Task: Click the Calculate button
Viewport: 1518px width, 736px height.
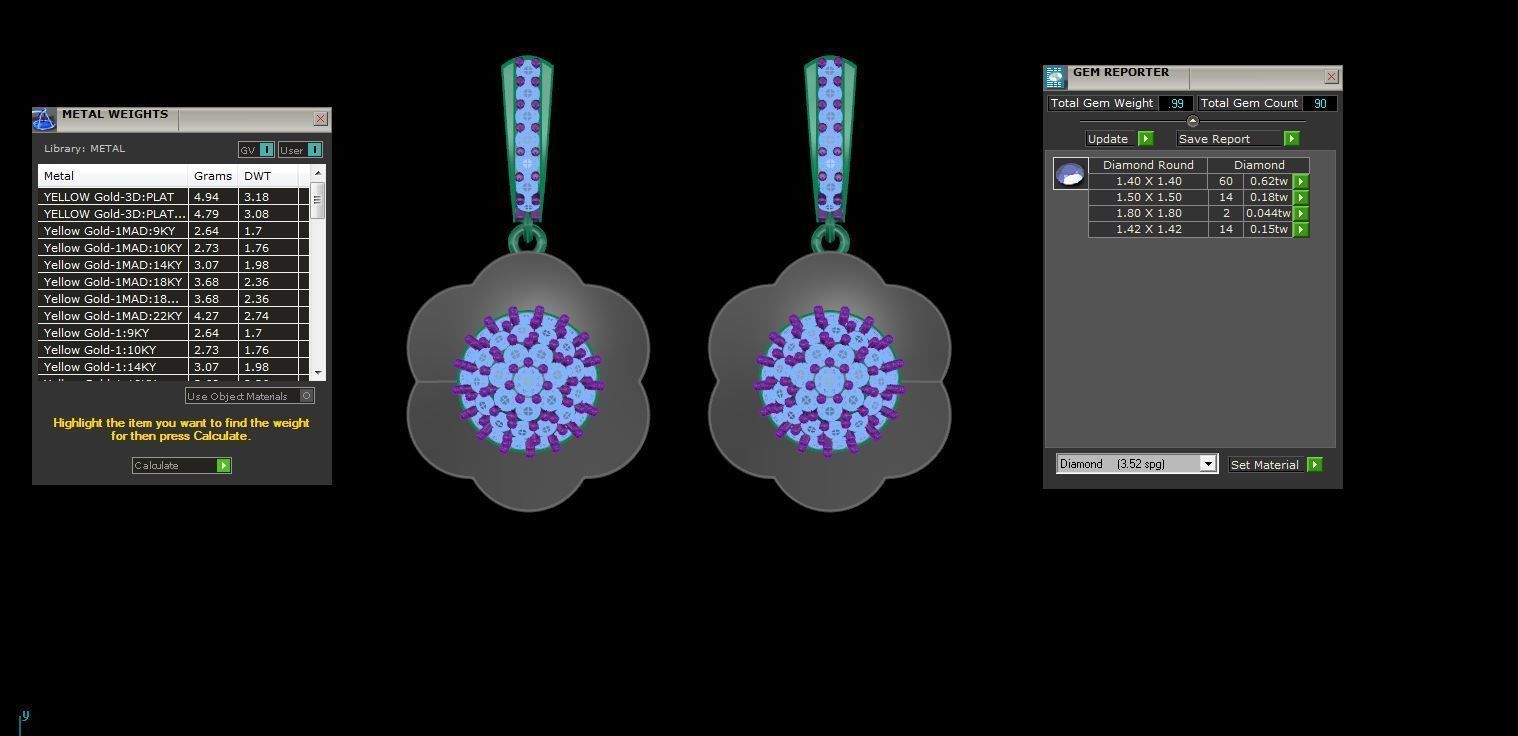Action: tap(182, 466)
